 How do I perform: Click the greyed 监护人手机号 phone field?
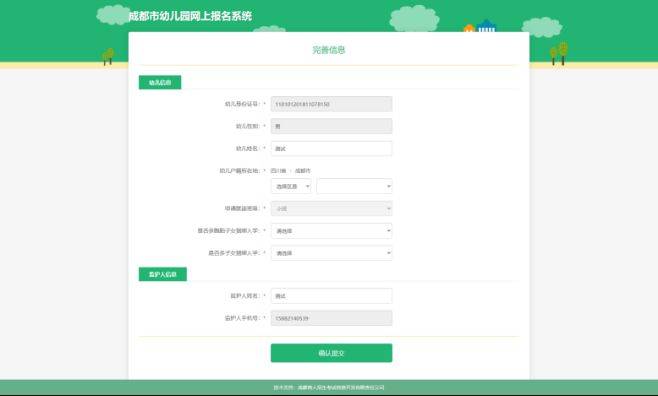pyautogui.click(x=331, y=318)
